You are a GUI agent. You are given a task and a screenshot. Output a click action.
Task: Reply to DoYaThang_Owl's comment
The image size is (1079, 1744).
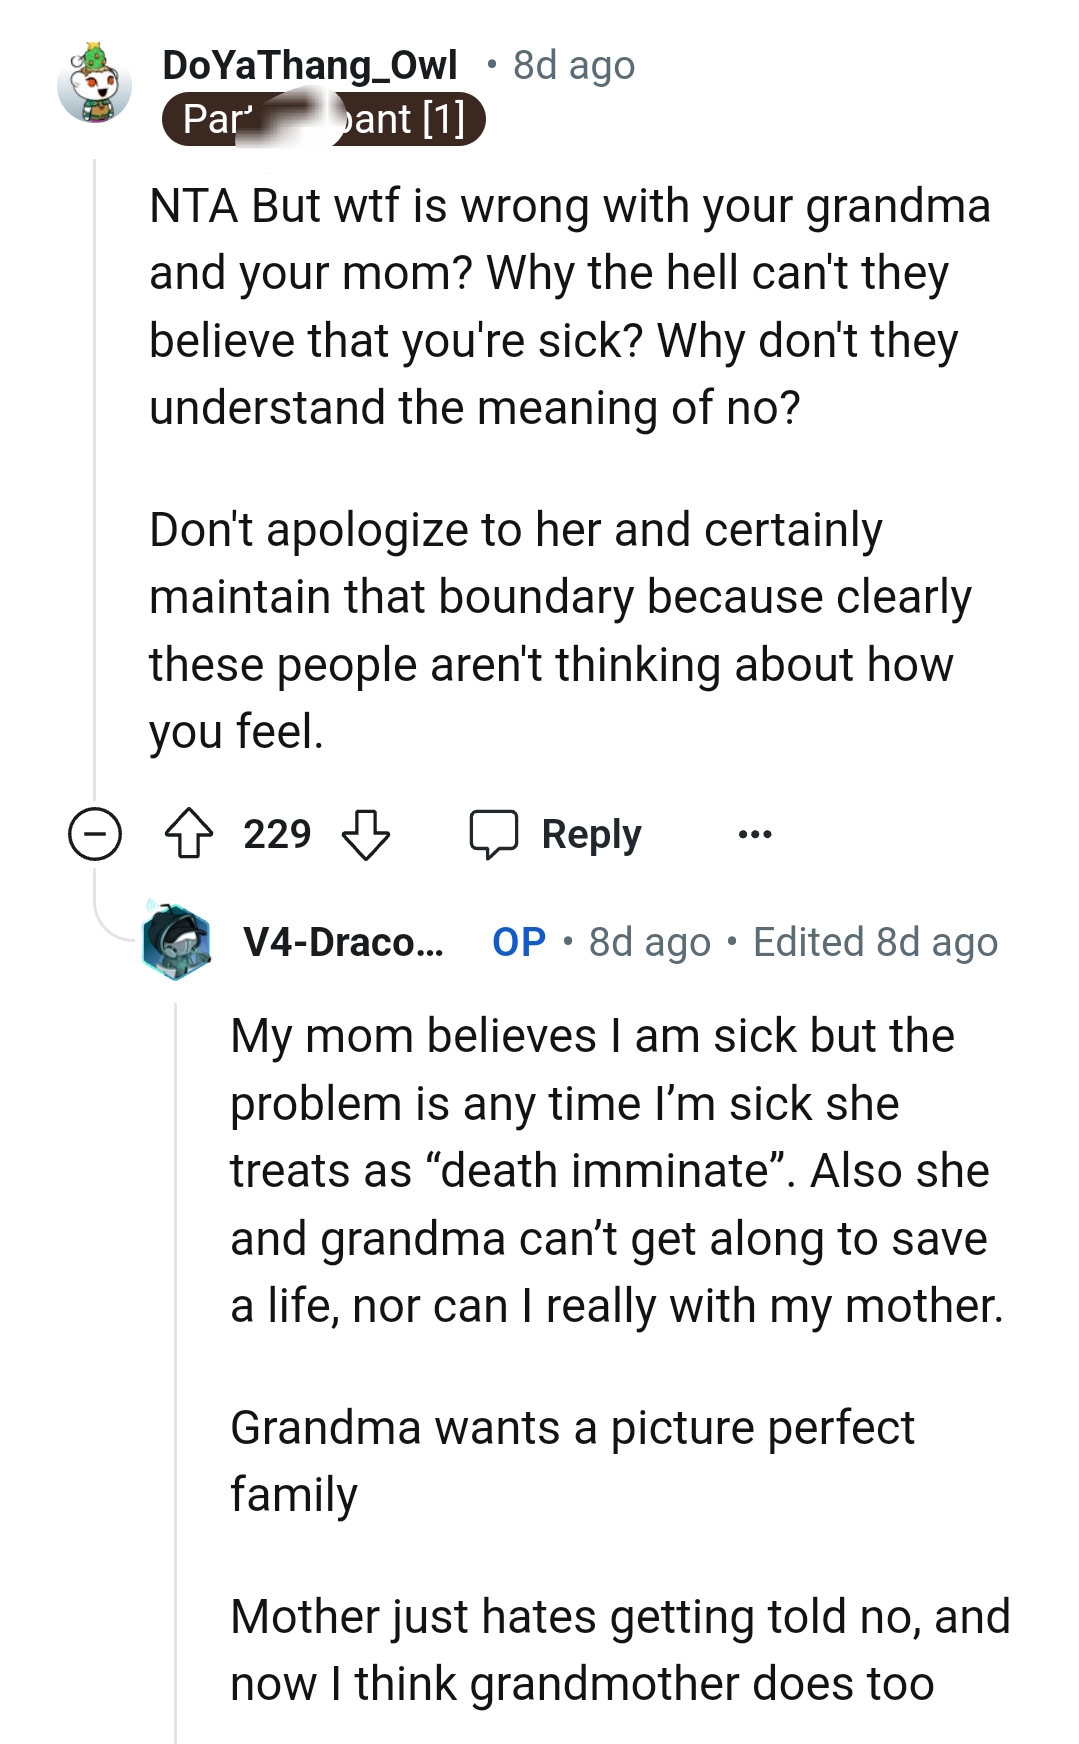[557, 834]
